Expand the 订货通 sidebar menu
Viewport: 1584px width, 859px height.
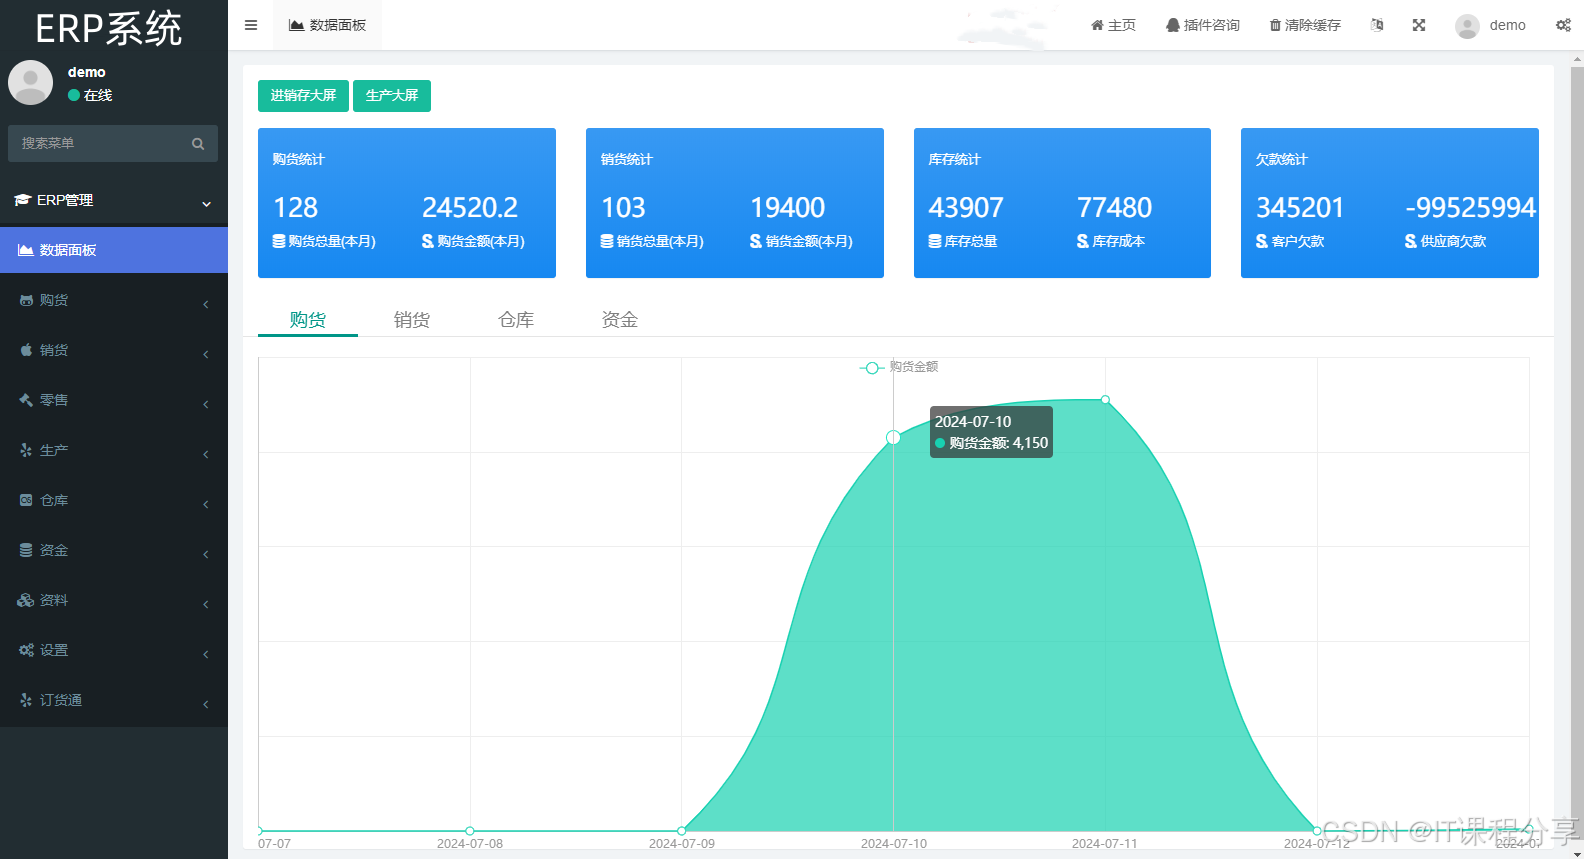point(114,700)
